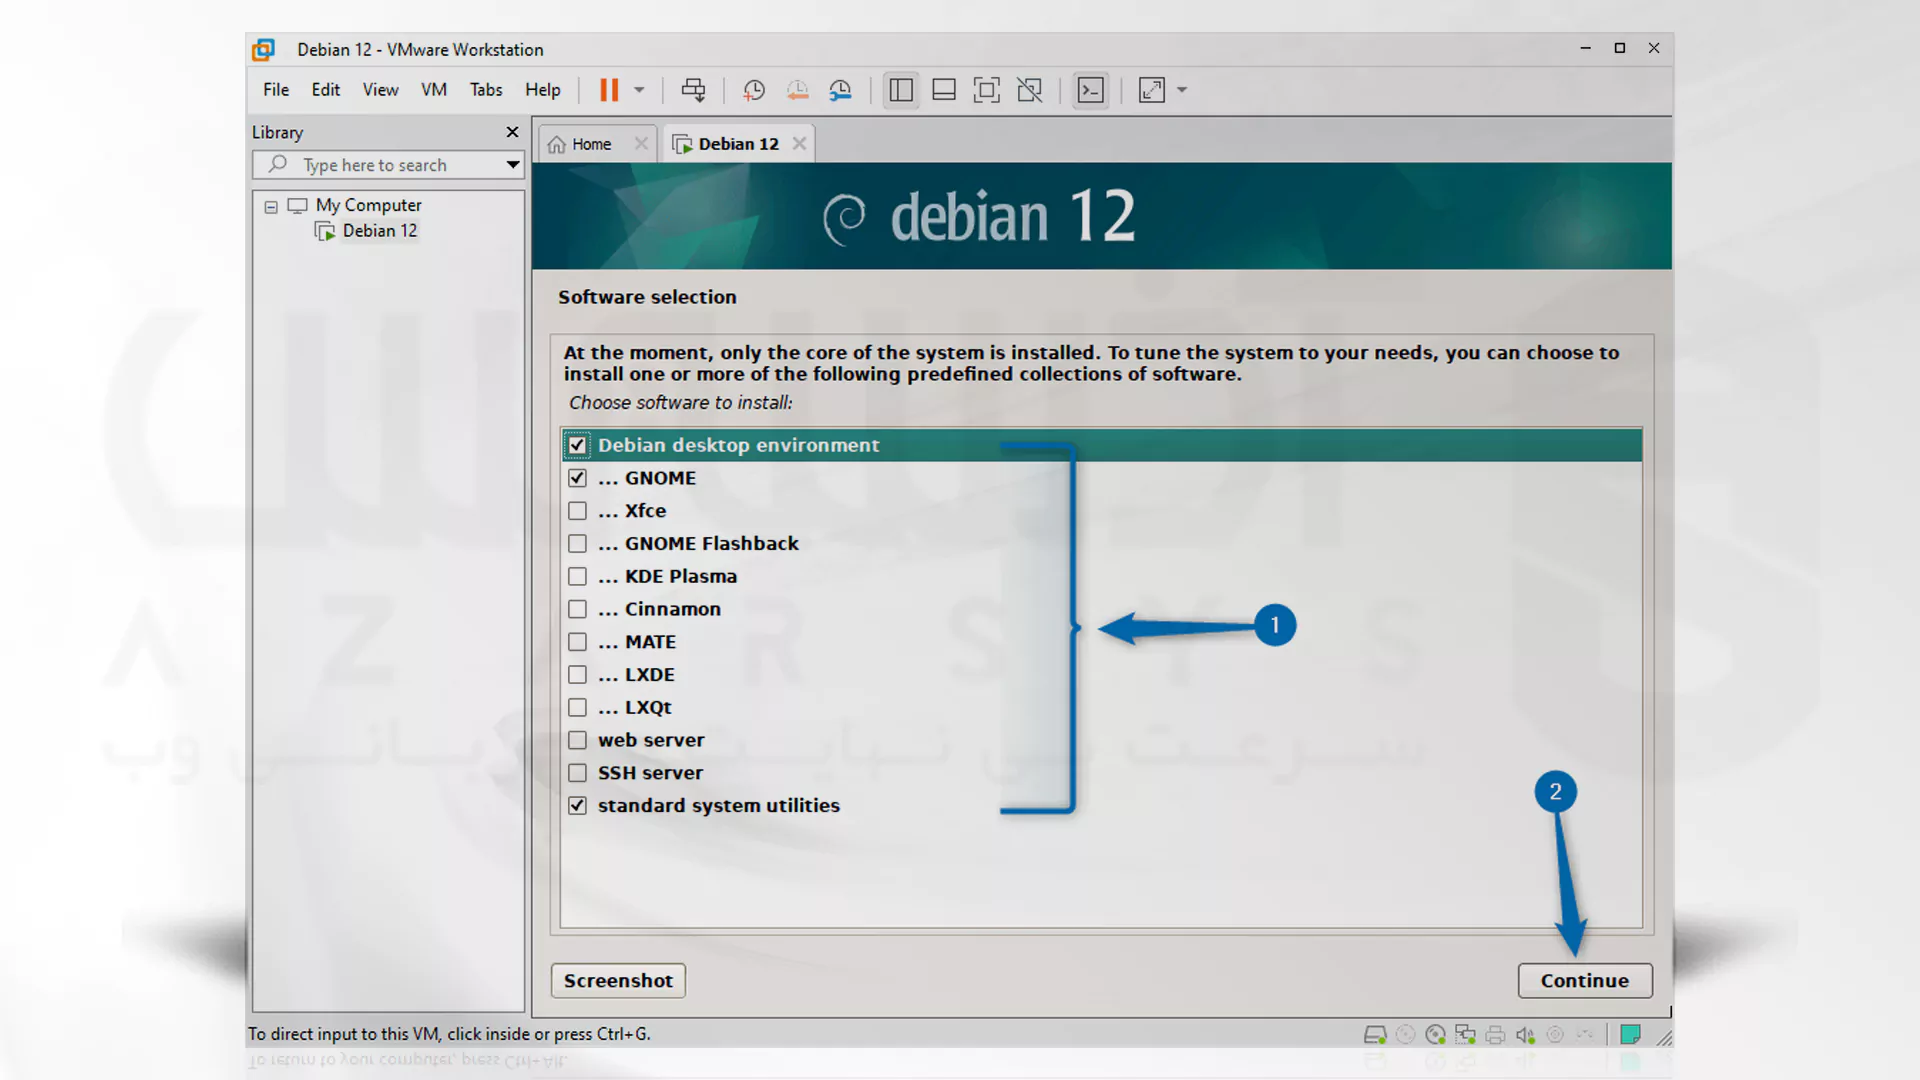
Task: Click the Revert to snapshot icon
Action: tap(797, 90)
